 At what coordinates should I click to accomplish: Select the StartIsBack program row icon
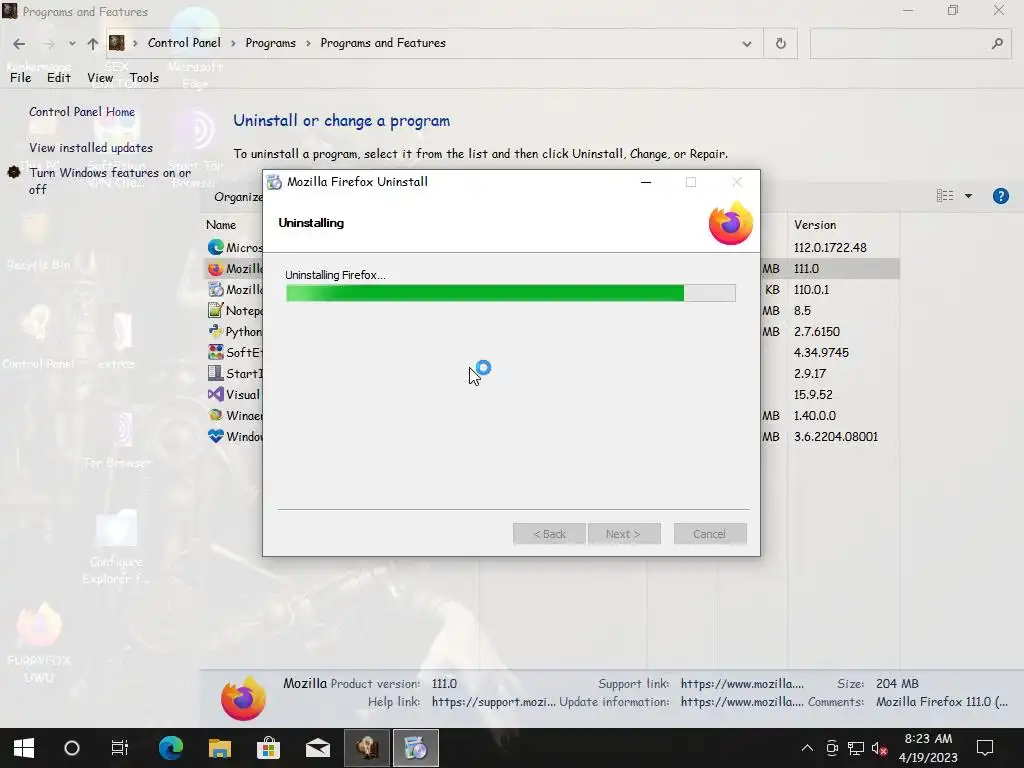pos(216,373)
